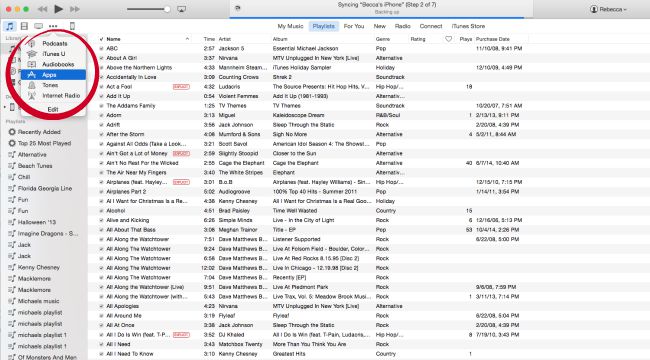
Task: Select the Music library icon
Action: click(x=10, y=26)
